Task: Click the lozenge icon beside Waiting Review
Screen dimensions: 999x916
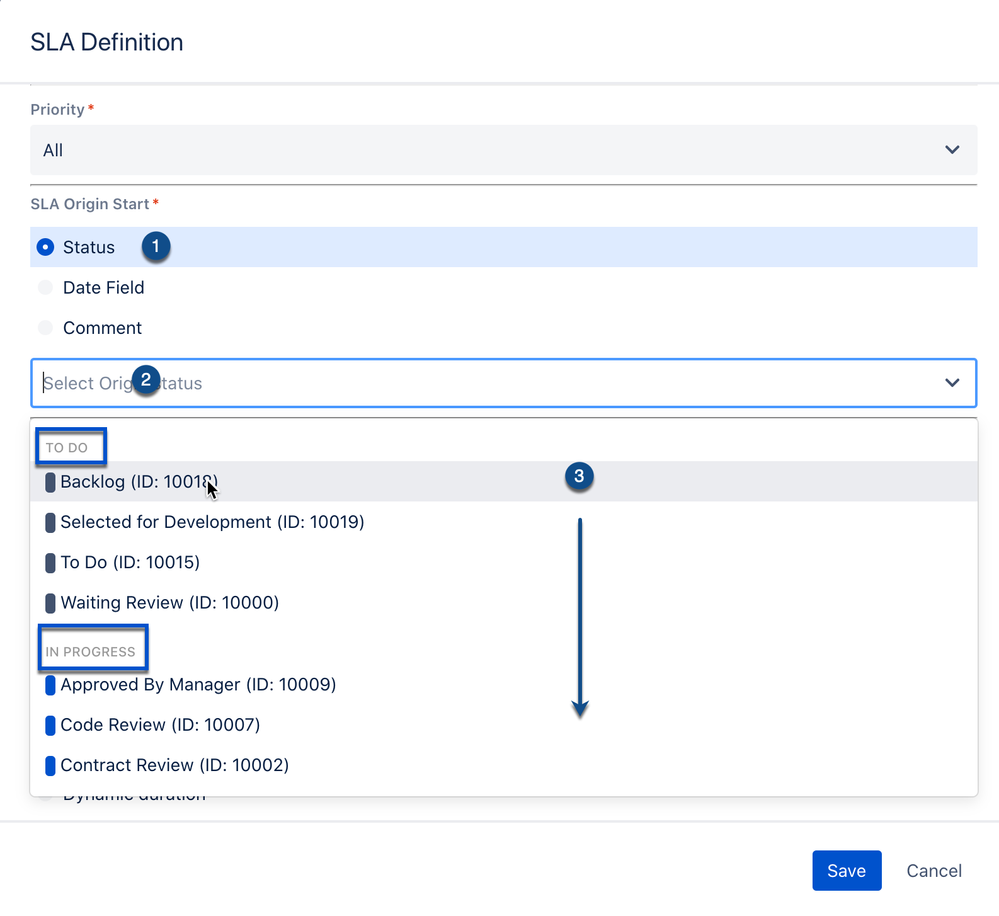Action: [x=51, y=603]
